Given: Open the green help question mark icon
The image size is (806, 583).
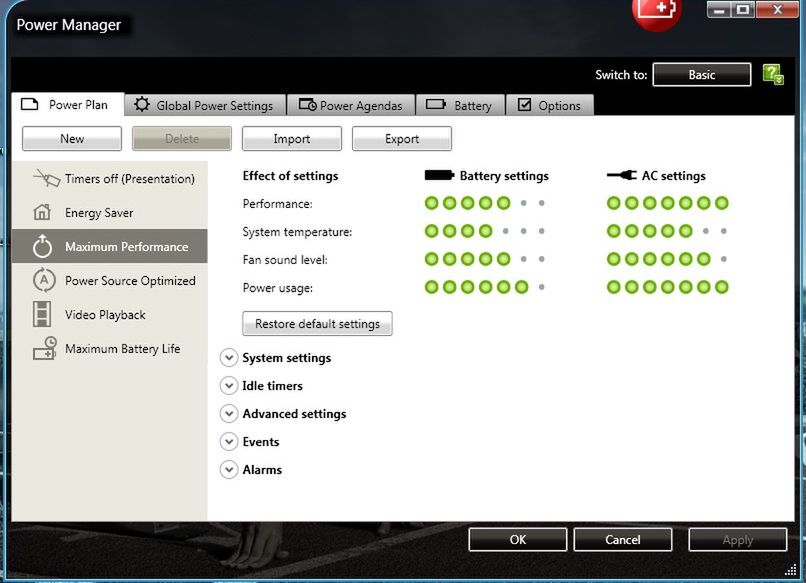Looking at the screenshot, I should pos(769,74).
